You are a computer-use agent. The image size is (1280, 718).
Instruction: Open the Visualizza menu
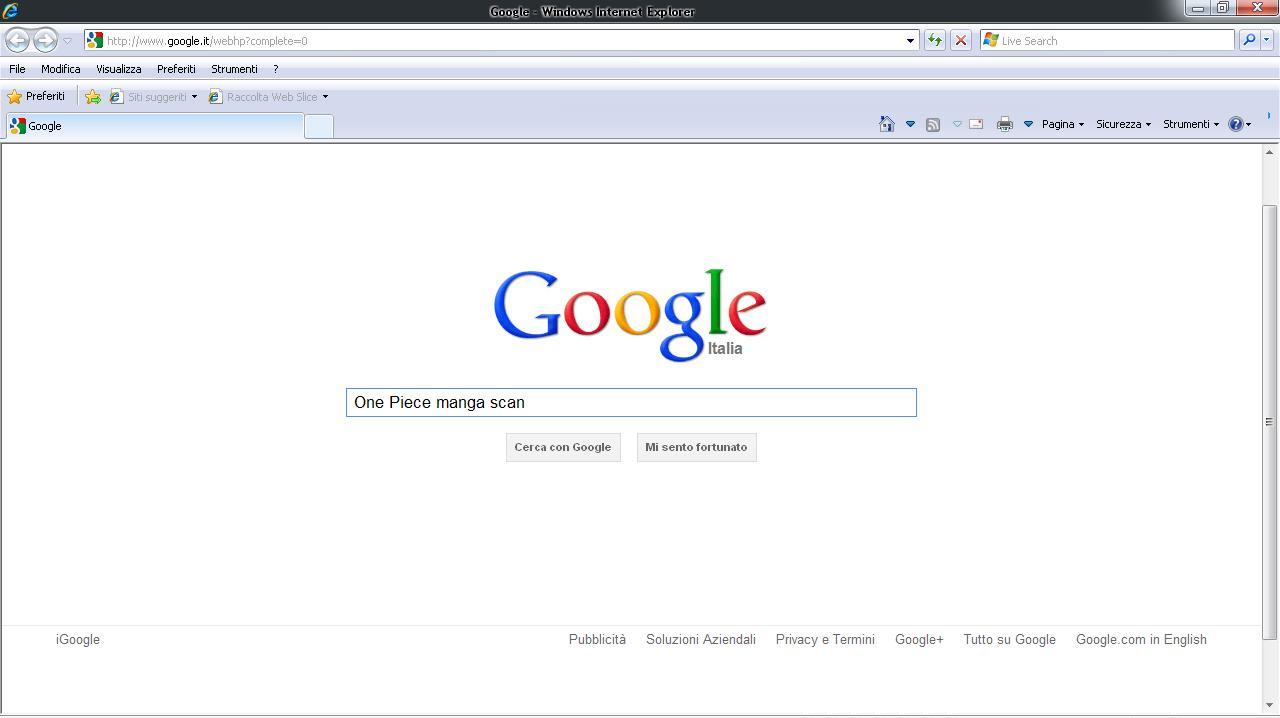118,69
